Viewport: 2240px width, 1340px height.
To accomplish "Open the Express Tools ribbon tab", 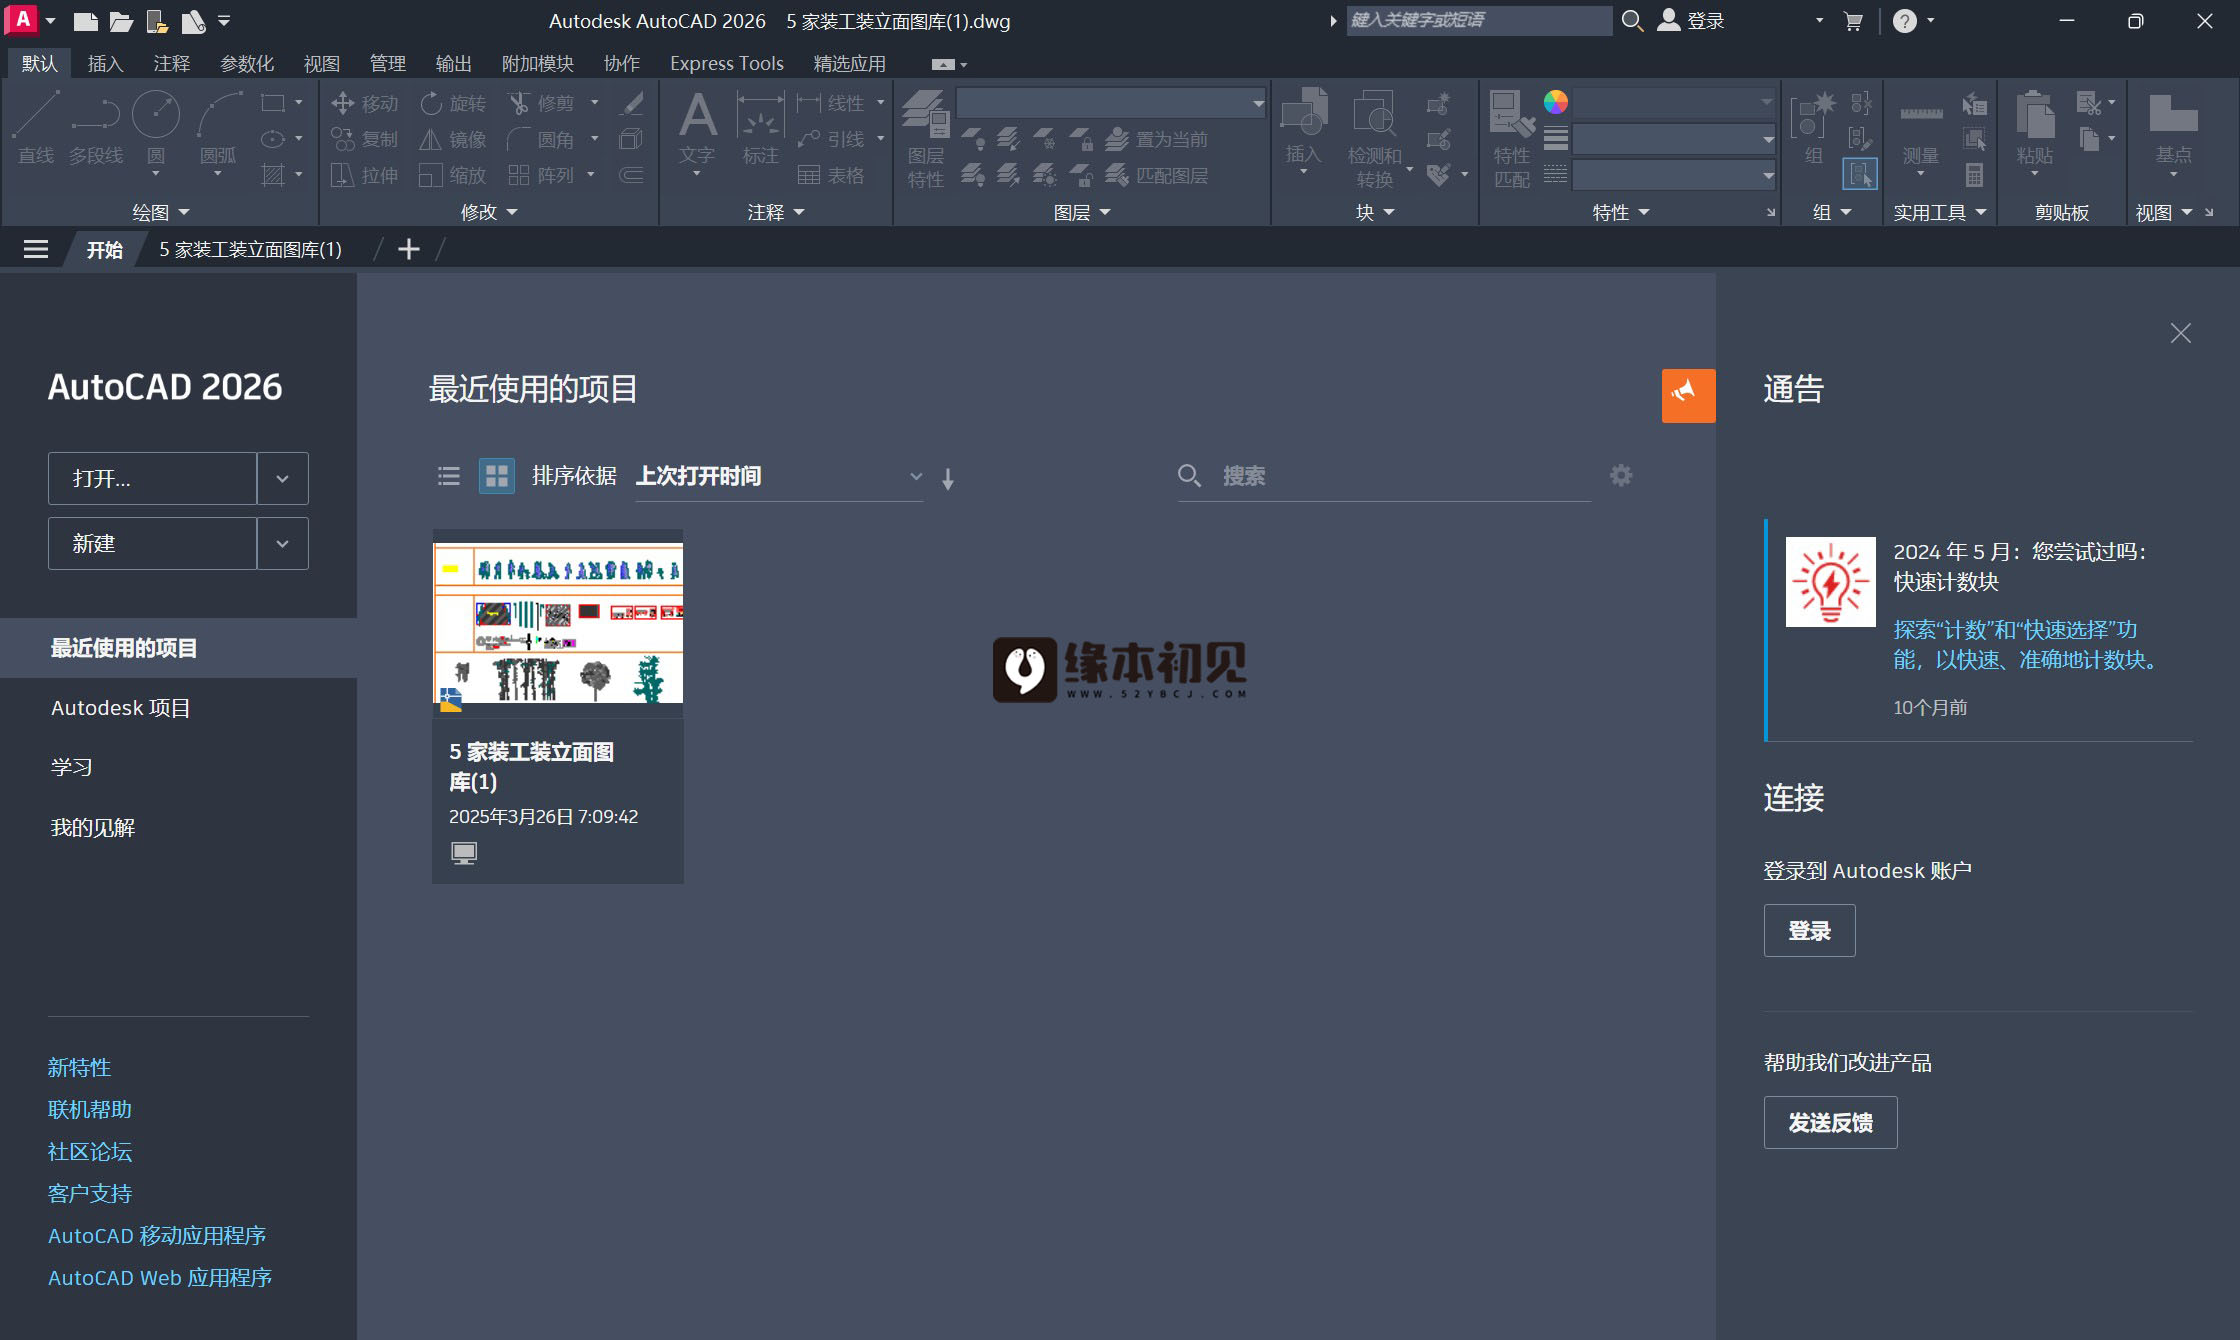I will coord(726,63).
